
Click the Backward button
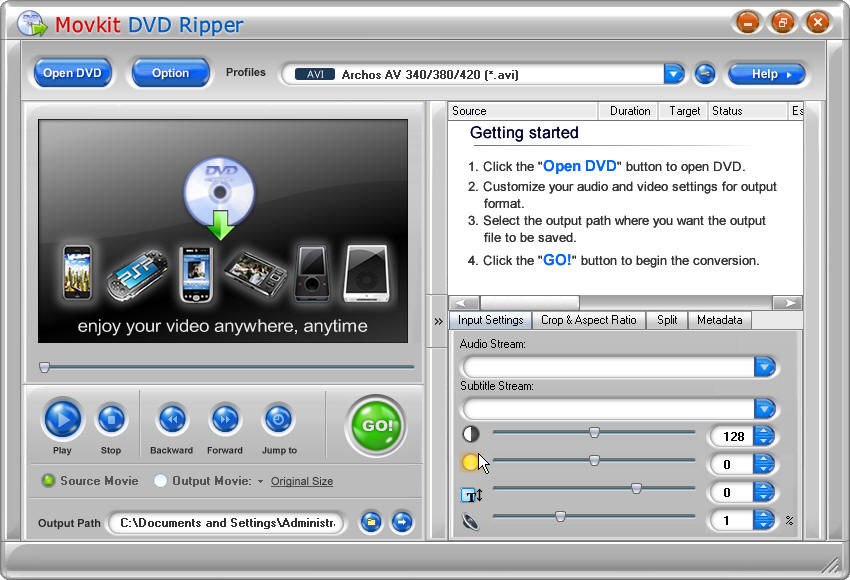pos(172,419)
